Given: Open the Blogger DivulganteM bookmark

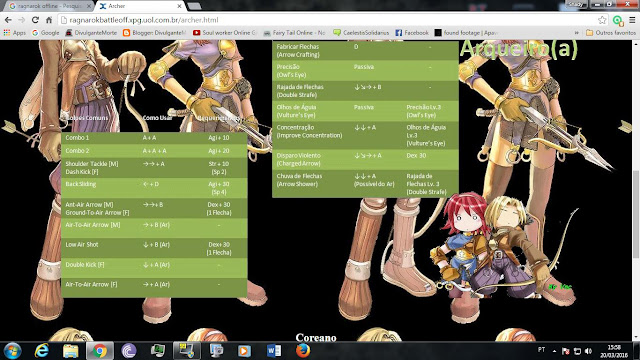Looking at the screenshot, I should (x=154, y=33).
